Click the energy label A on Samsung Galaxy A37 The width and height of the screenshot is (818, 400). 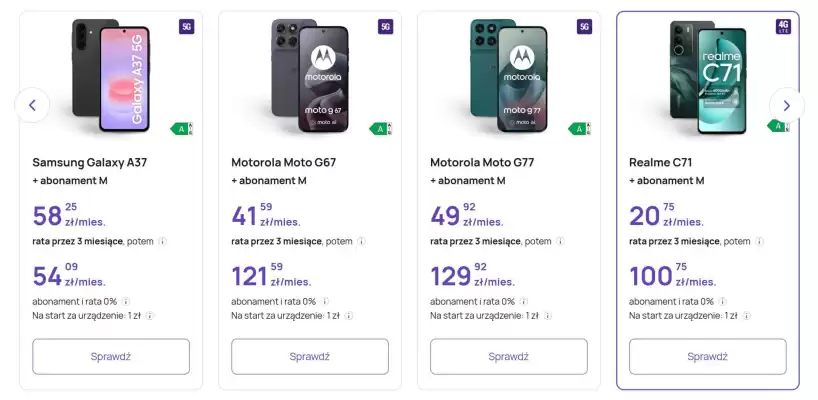pos(182,128)
